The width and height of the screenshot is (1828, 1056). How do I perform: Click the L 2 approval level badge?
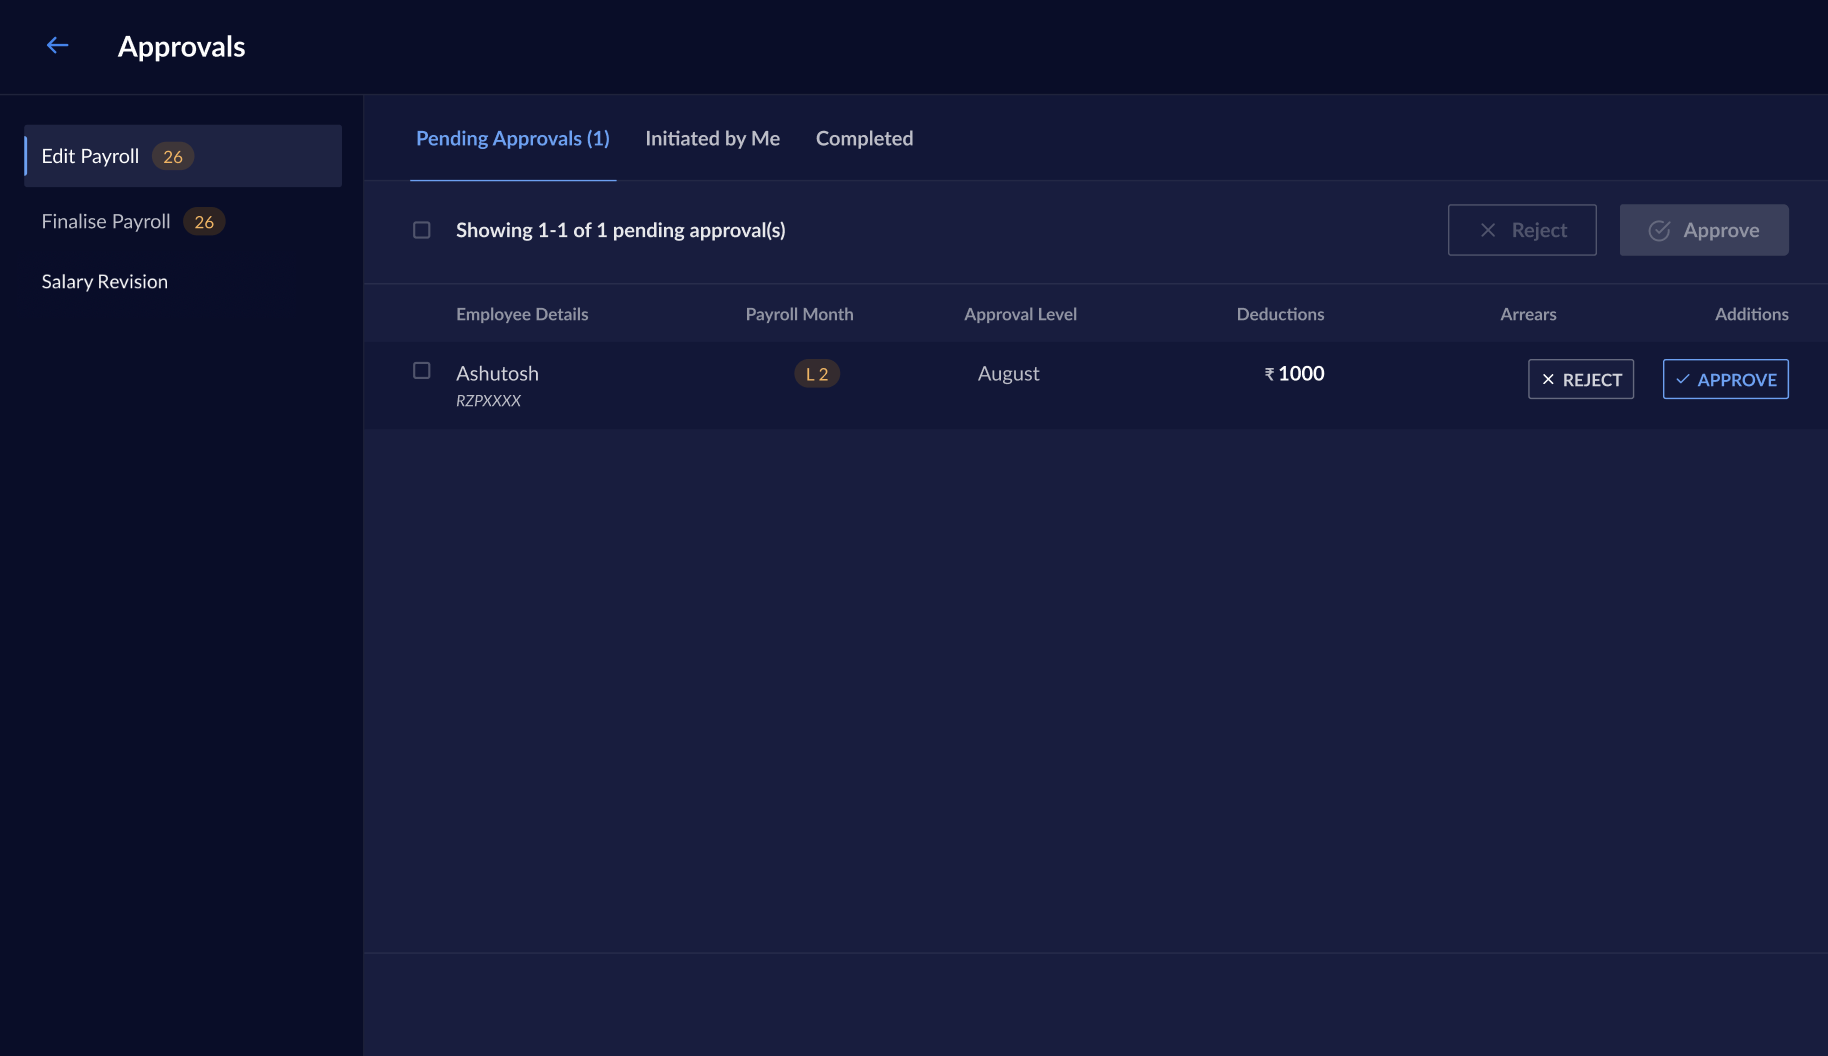(x=817, y=374)
